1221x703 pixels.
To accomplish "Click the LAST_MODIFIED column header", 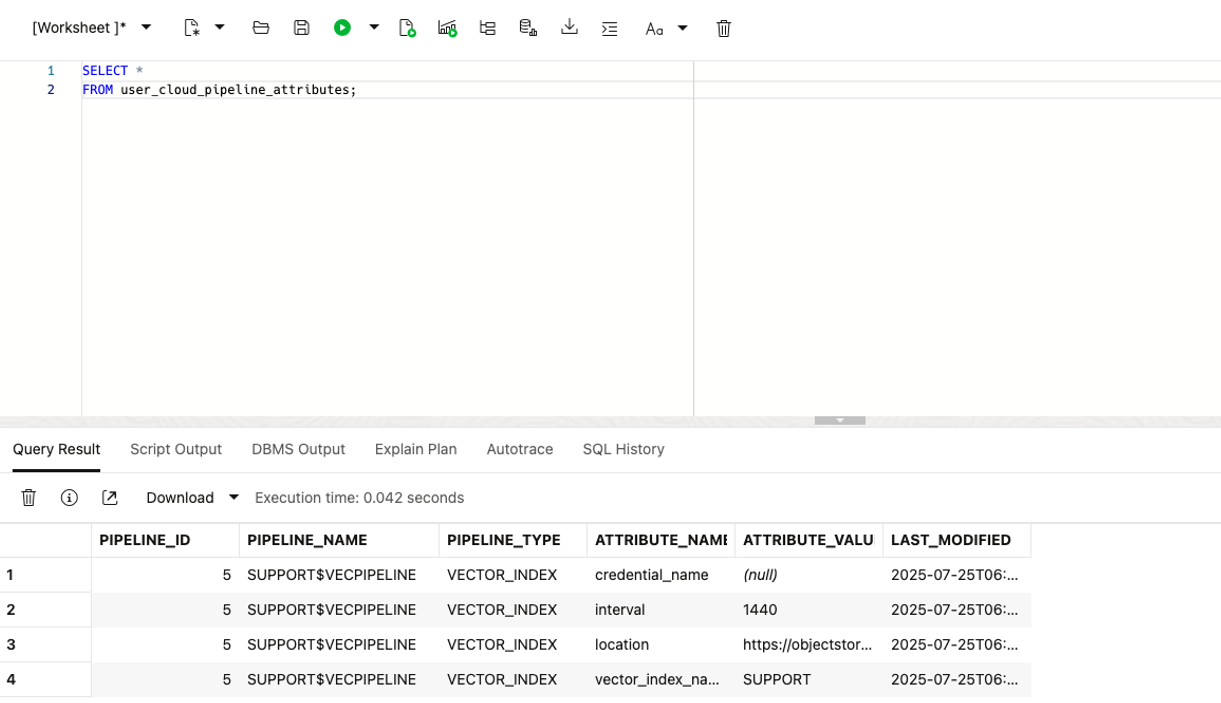I will point(957,540).
